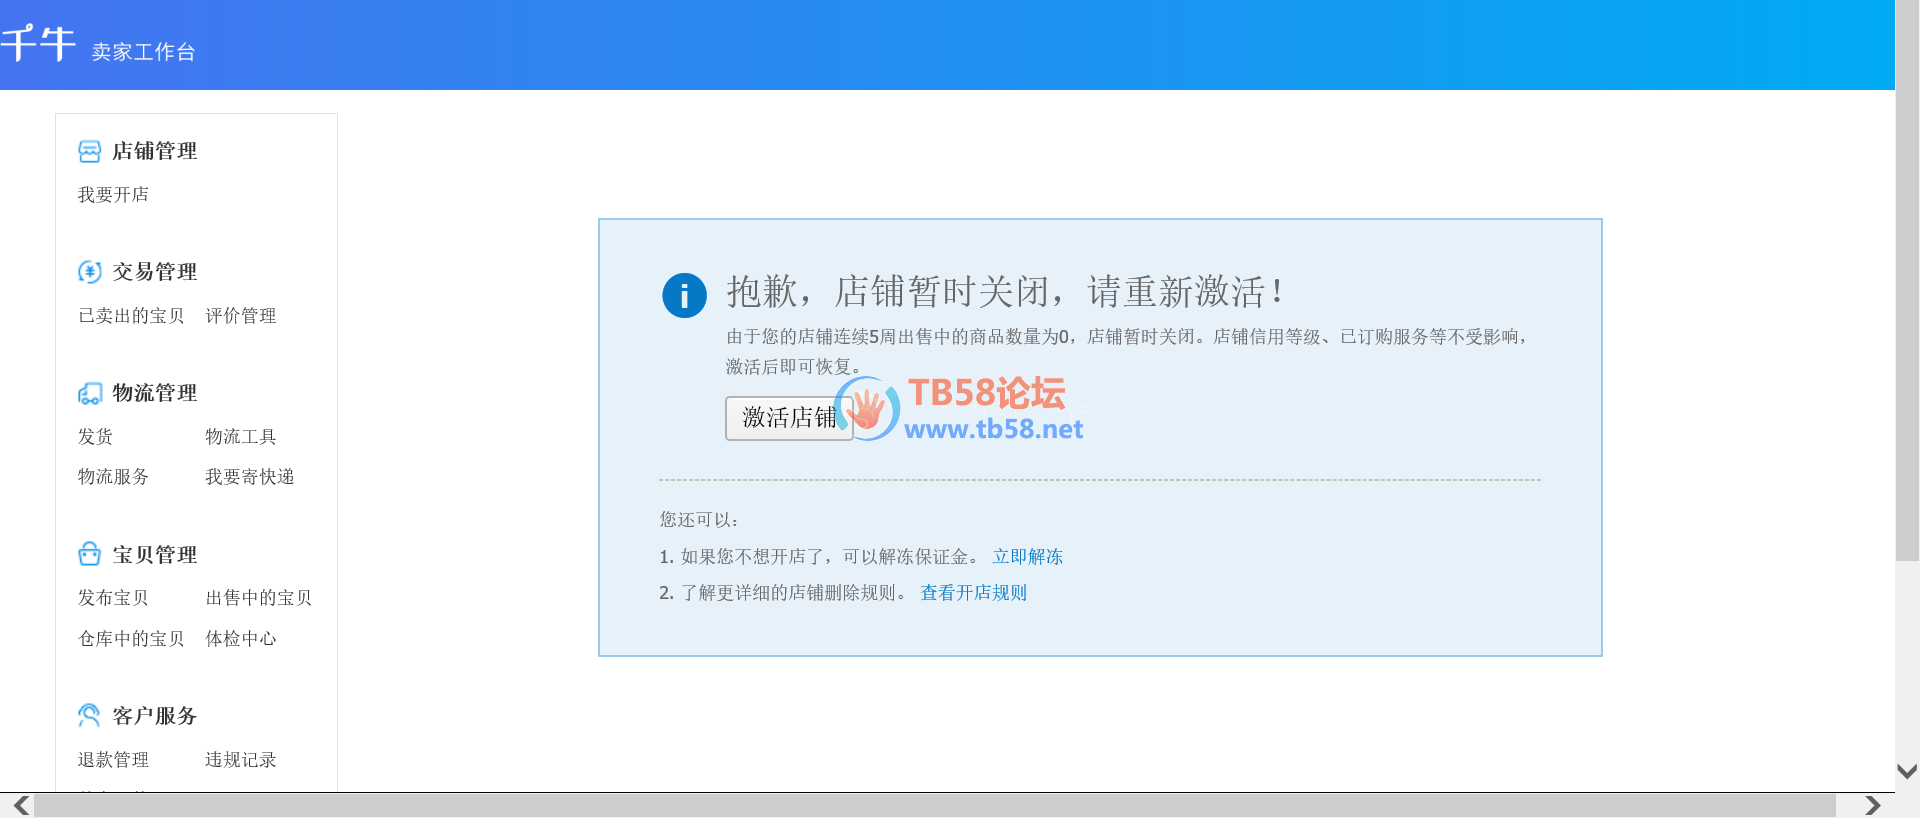Click the 宝贝管理 bag icon

(89, 554)
